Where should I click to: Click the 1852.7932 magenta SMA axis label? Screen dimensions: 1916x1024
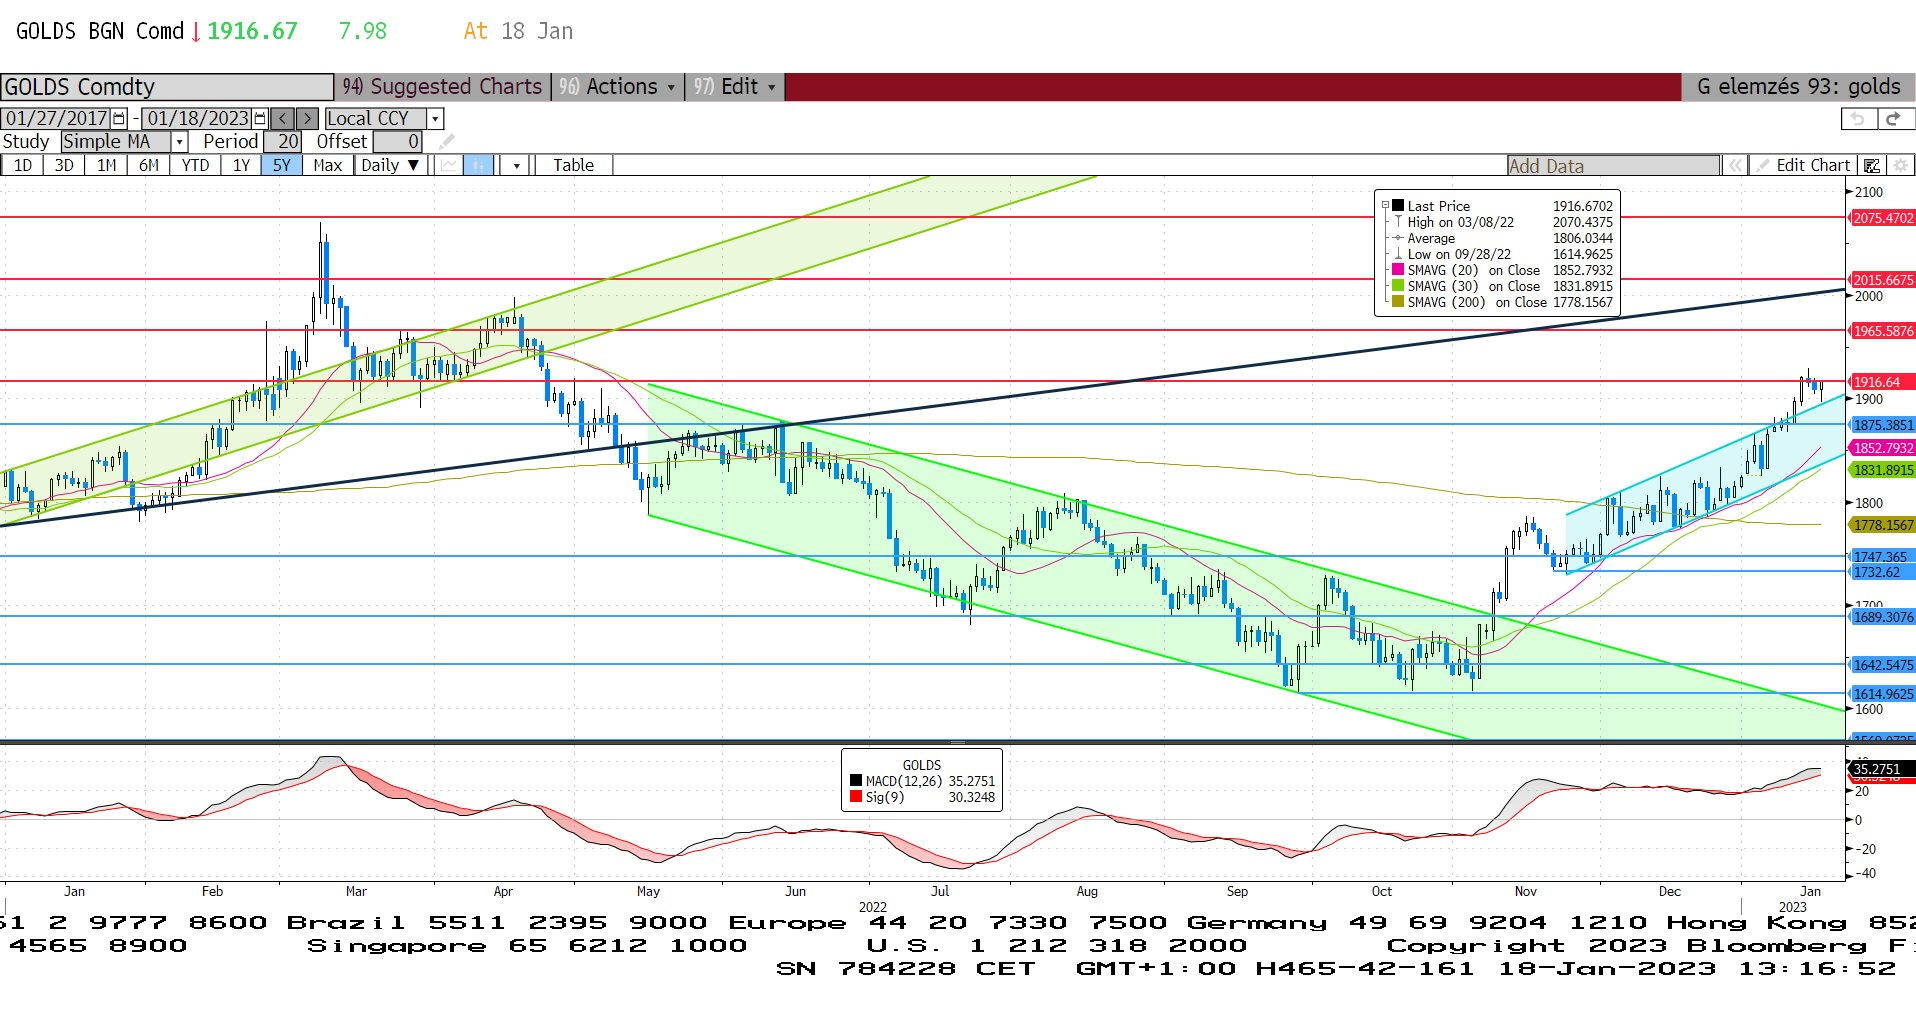[x=1882, y=448]
